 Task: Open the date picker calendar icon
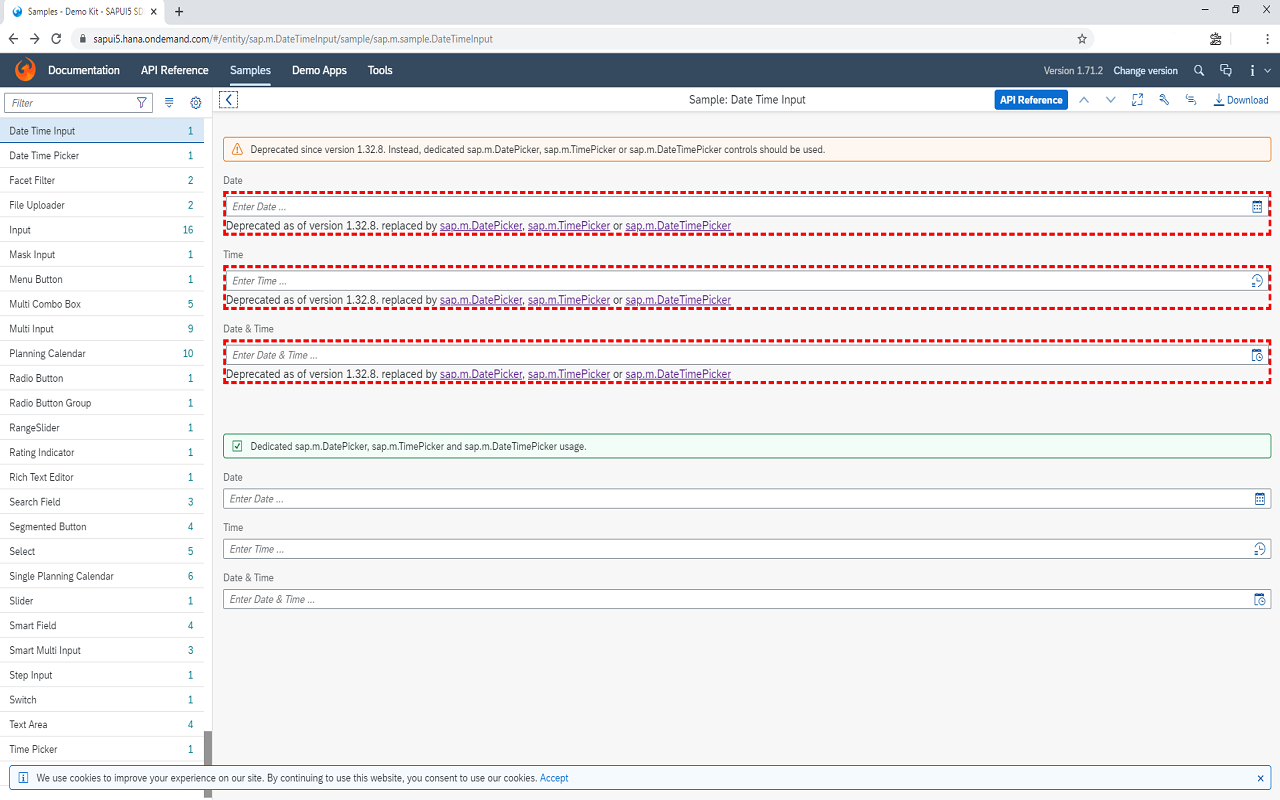(x=1257, y=207)
